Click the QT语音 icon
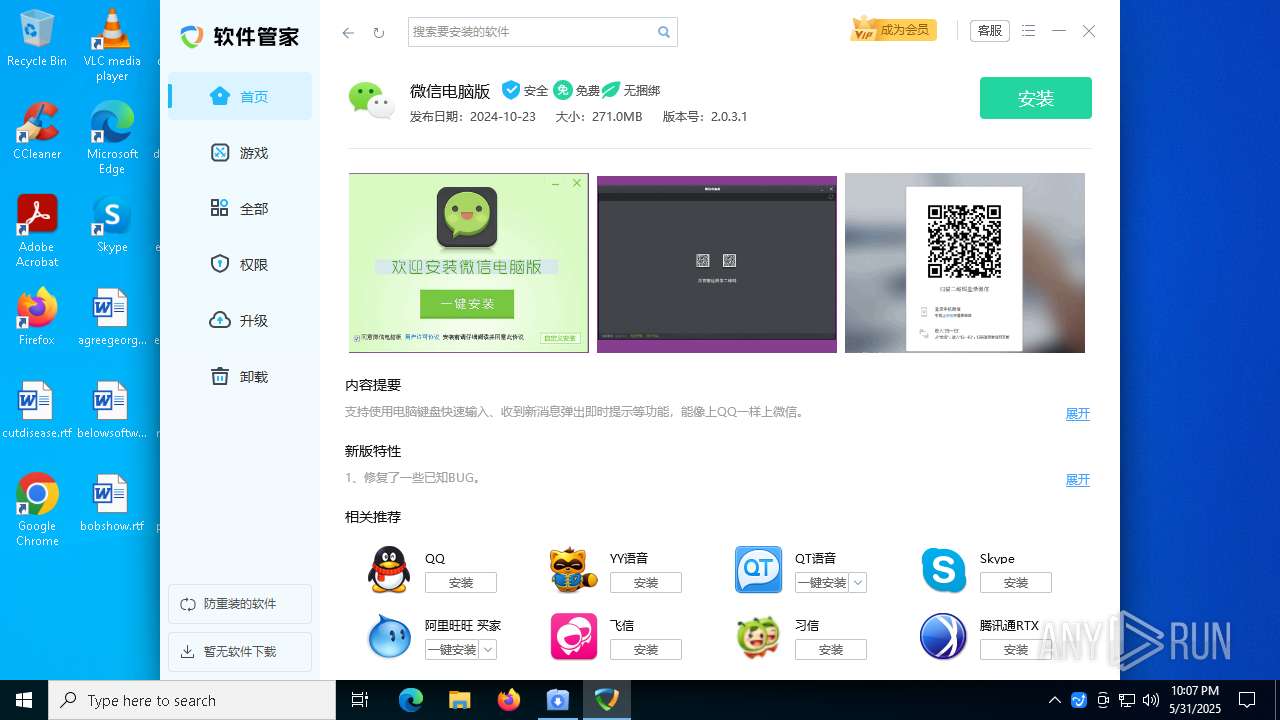The image size is (1280, 720). click(x=759, y=570)
